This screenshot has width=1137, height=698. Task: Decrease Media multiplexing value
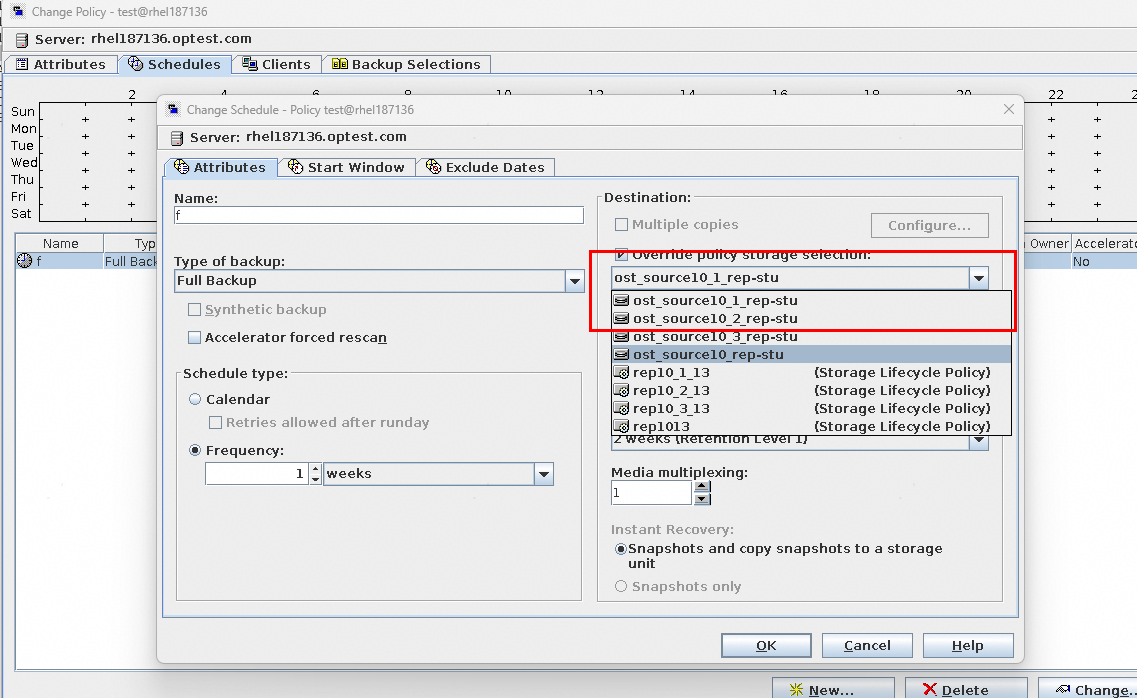(x=702, y=499)
